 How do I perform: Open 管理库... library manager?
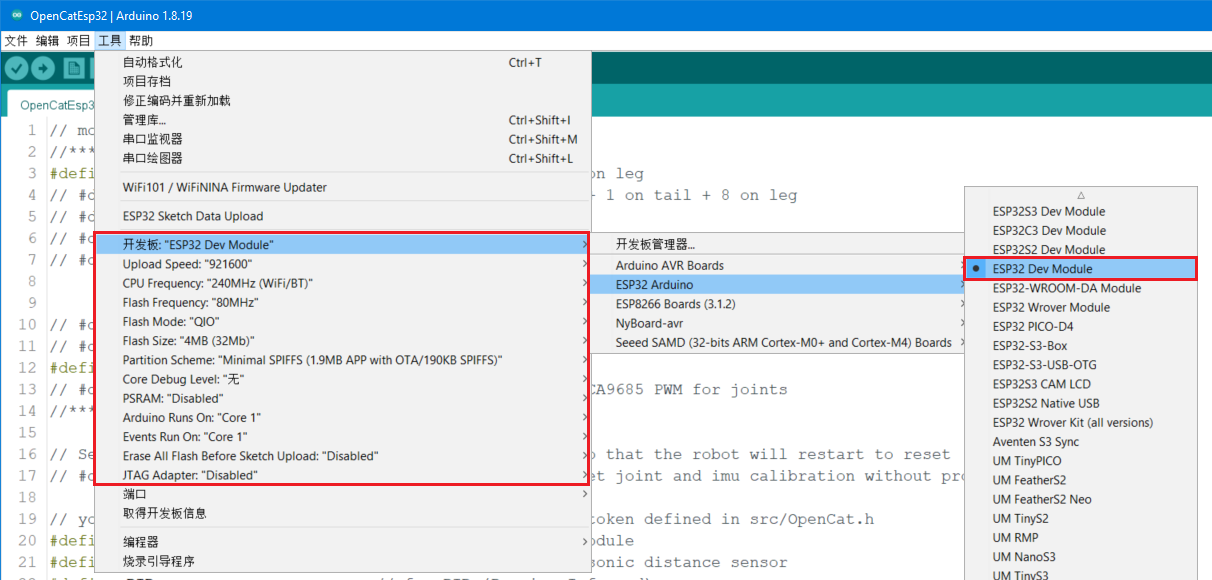pyautogui.click(x=342, y=120)
